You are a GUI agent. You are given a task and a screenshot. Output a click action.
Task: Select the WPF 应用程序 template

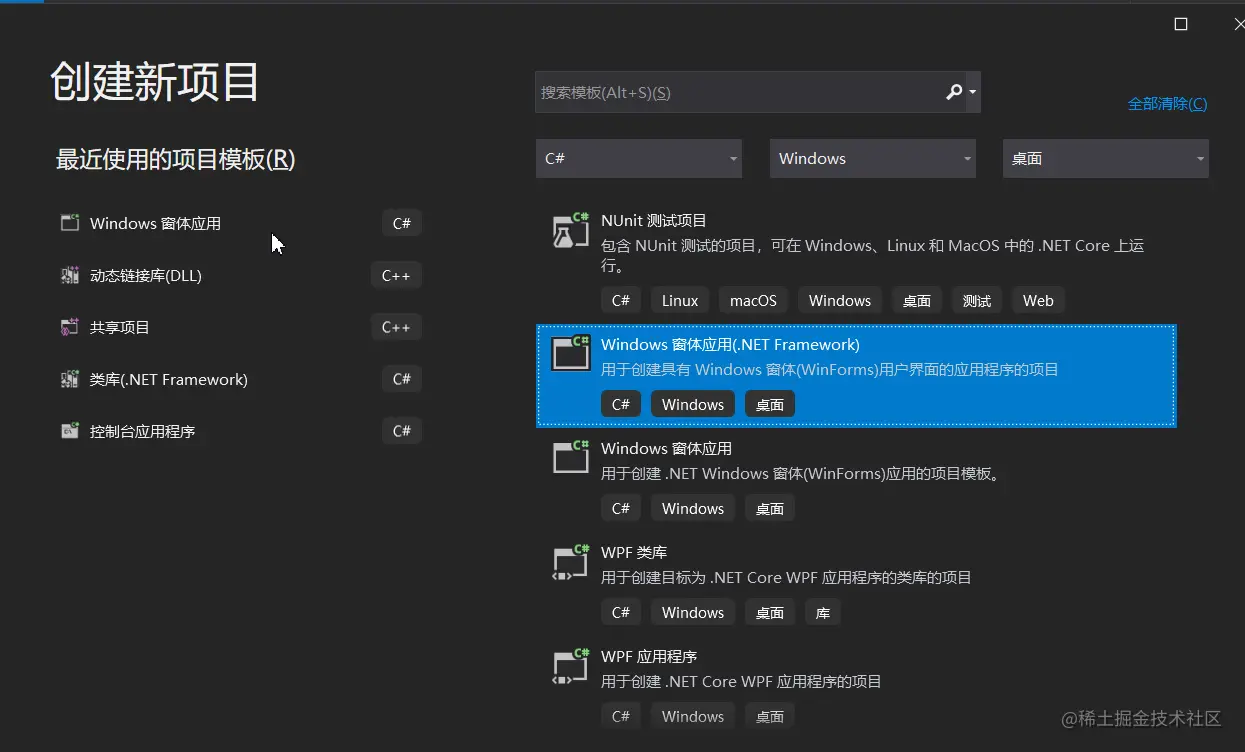(856, 687)
